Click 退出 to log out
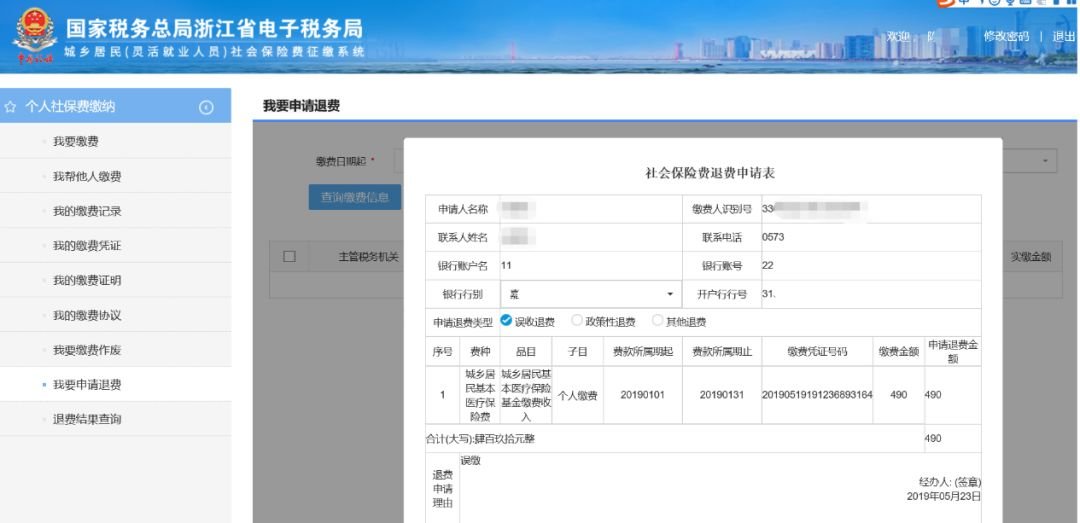Screen dimensions: 1080x523 pos(1063,36)
